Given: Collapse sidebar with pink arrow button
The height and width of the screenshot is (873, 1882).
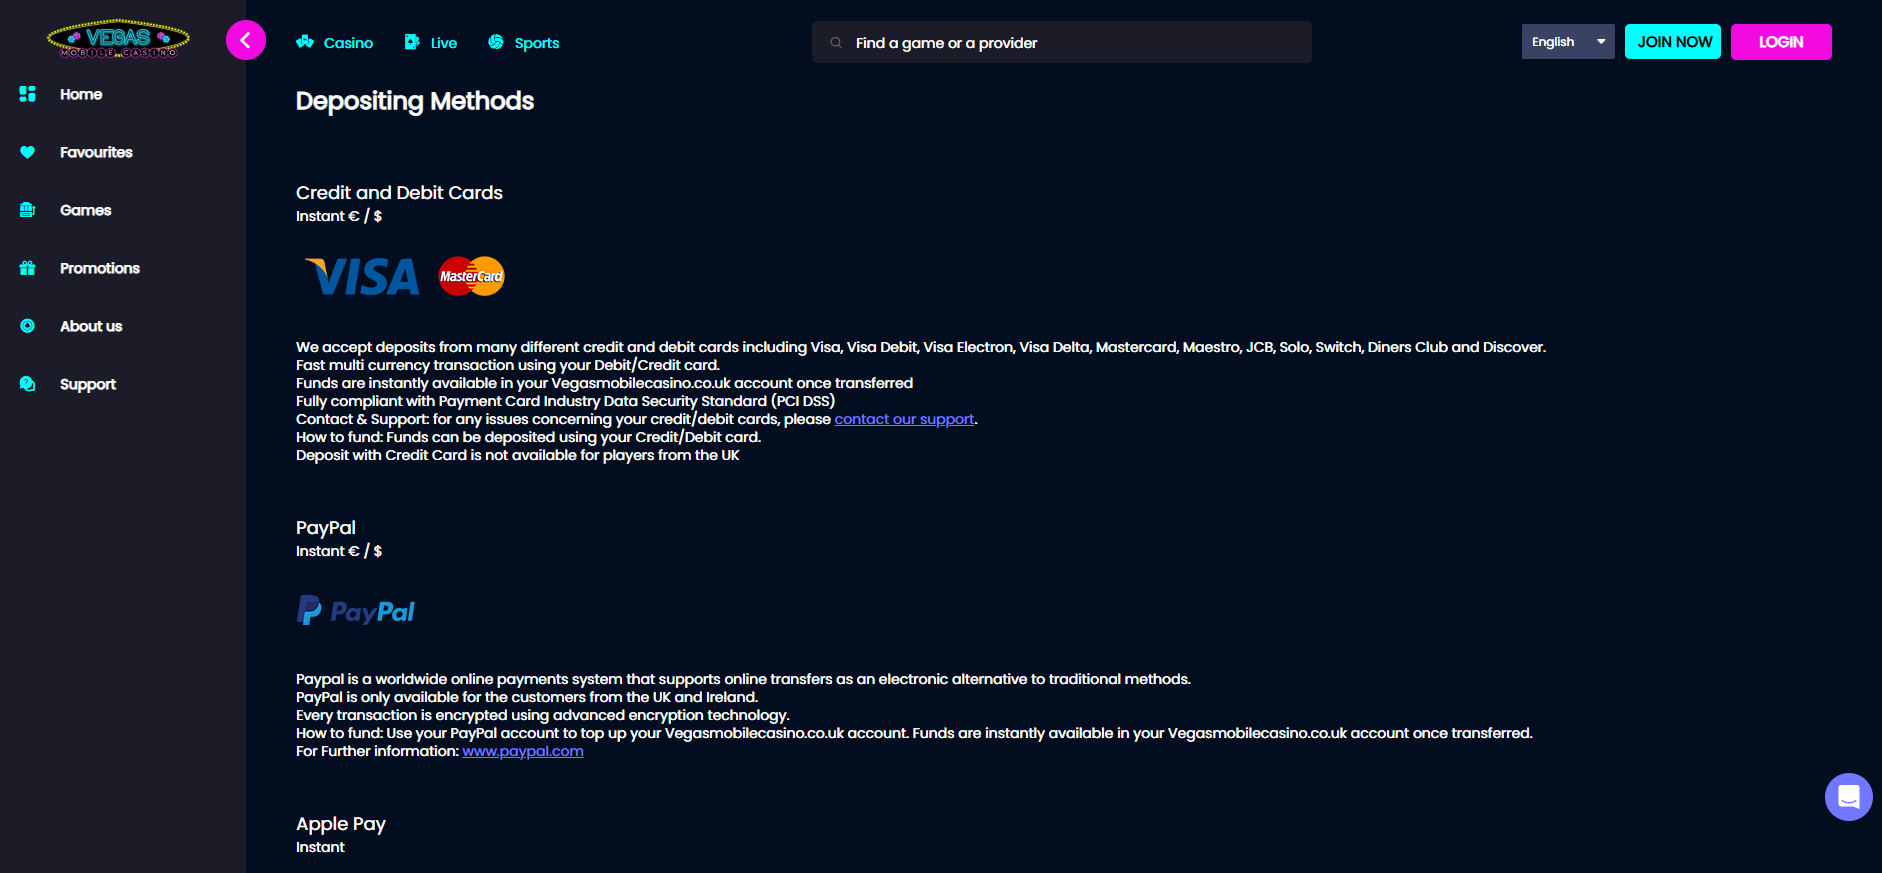Looking at the screenshot, I should [x=246, y=40].
